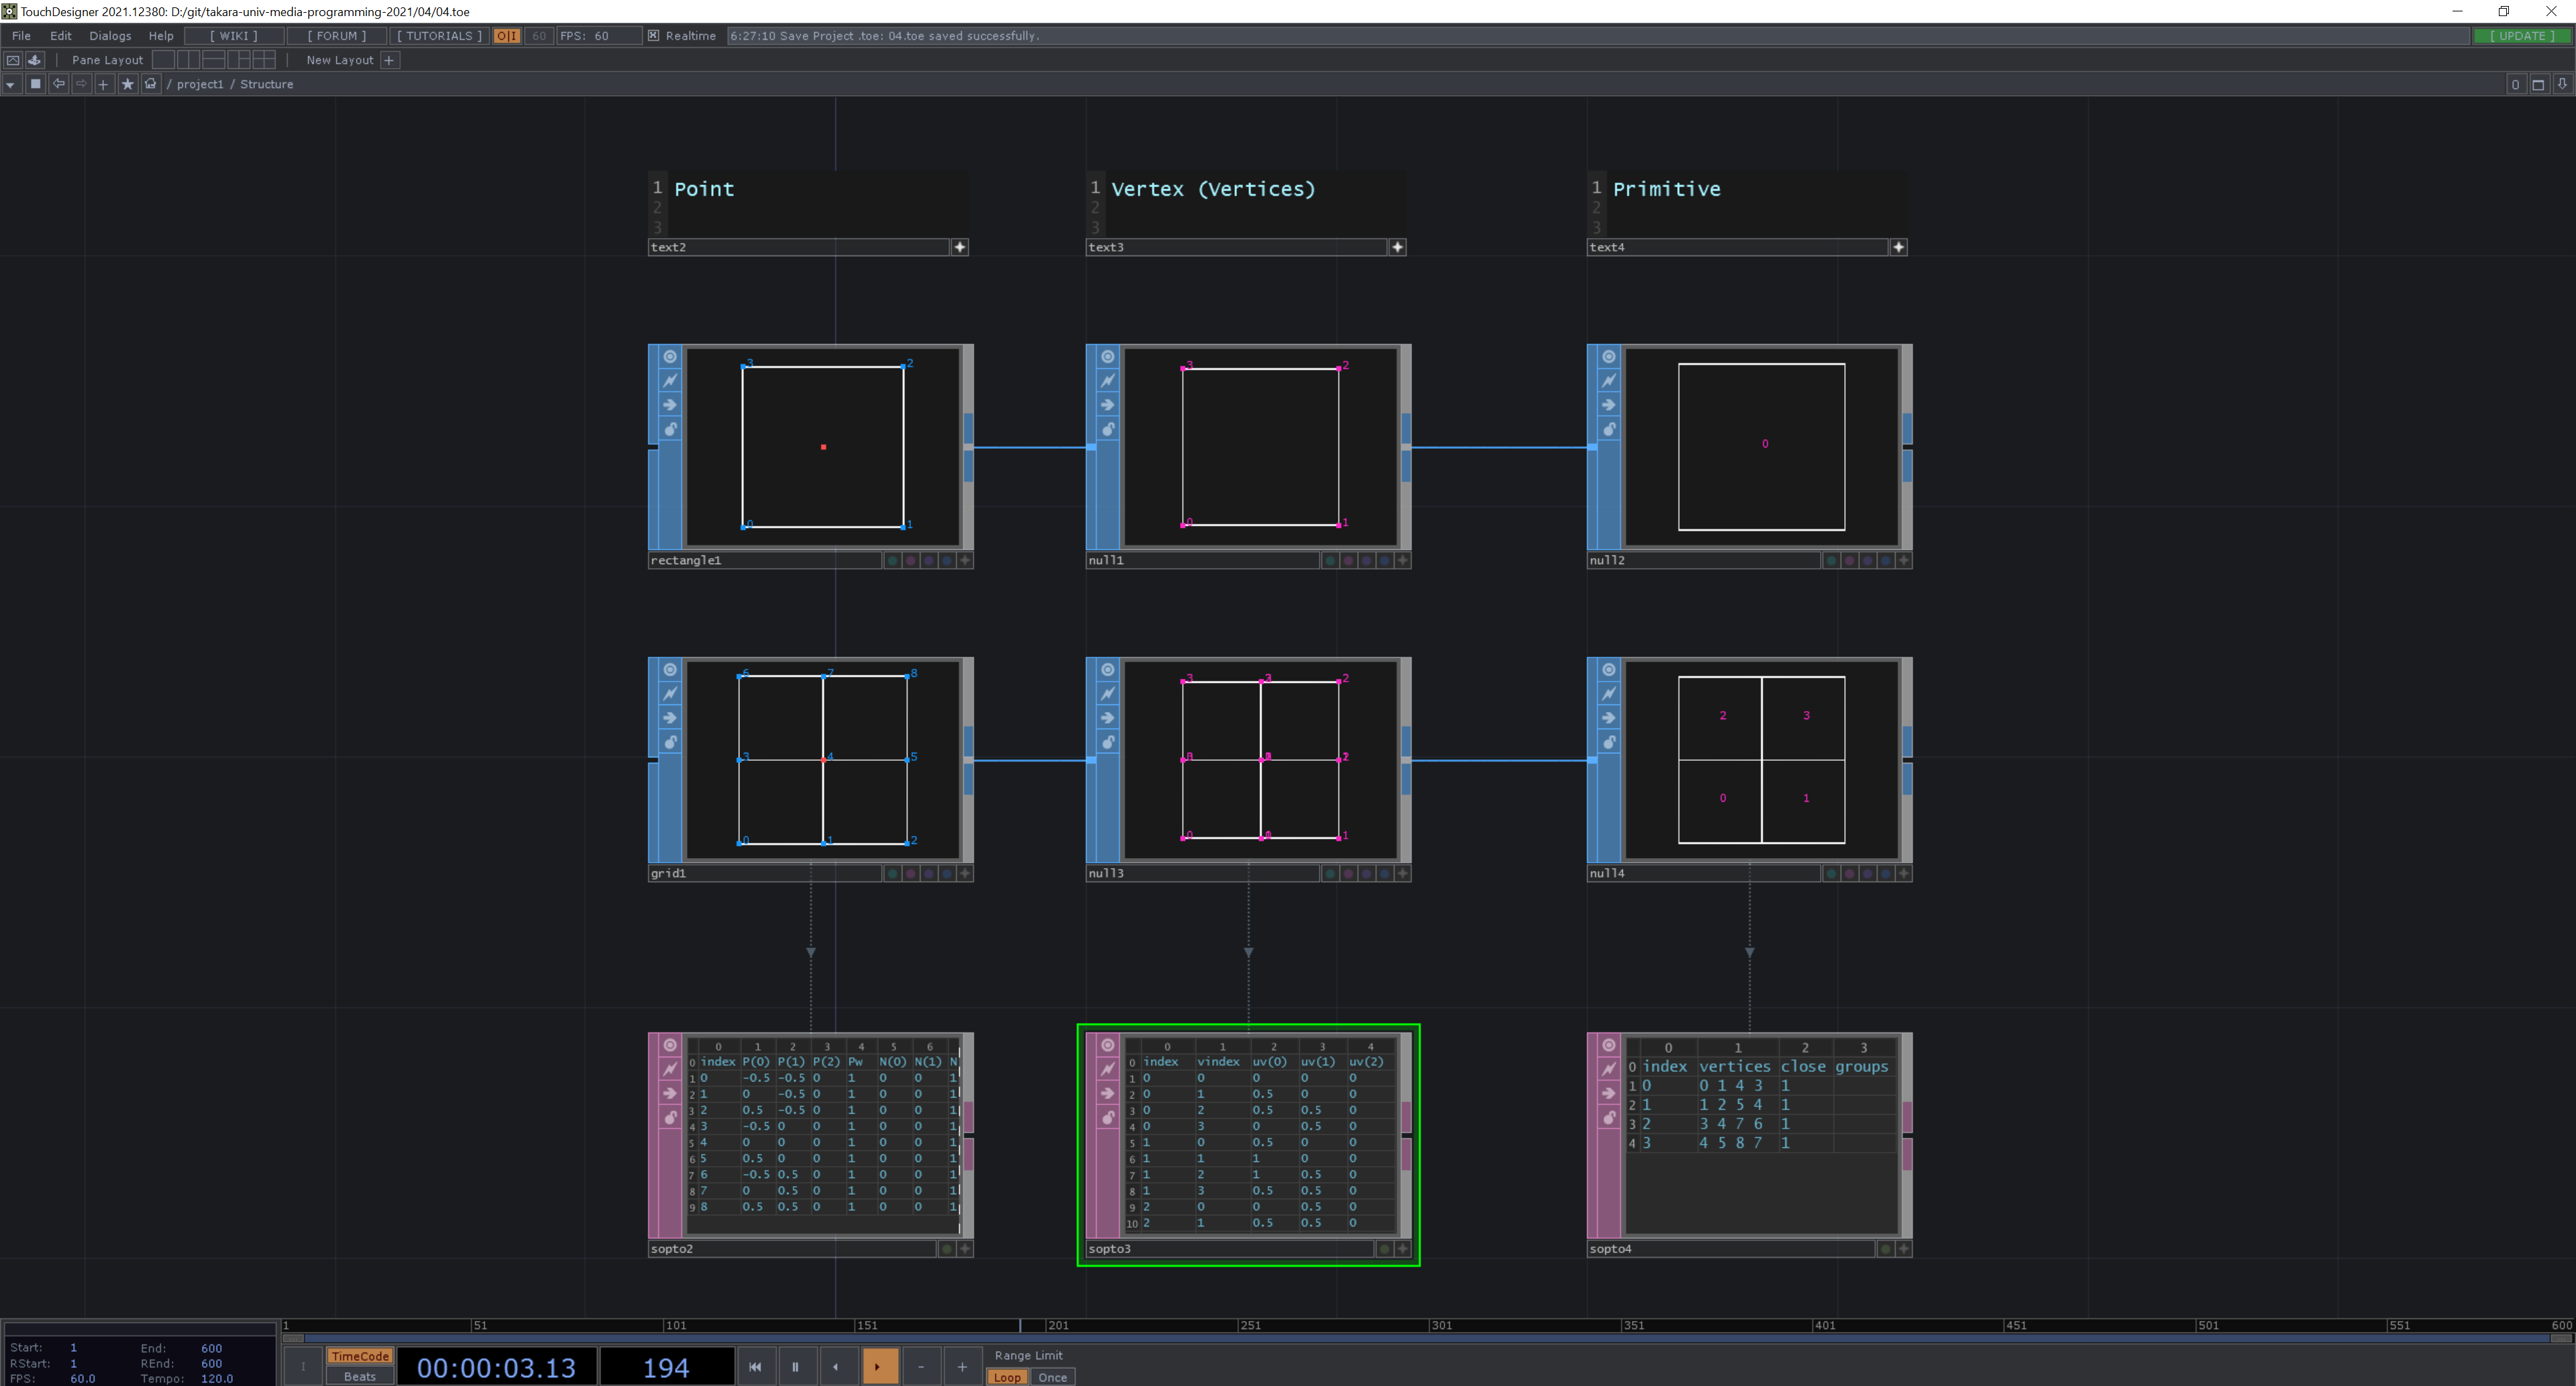Toggle viewer active on null4 node
This screenshot has height=1386, width=2576.
pyautogui.click(x=1609, y=670)
